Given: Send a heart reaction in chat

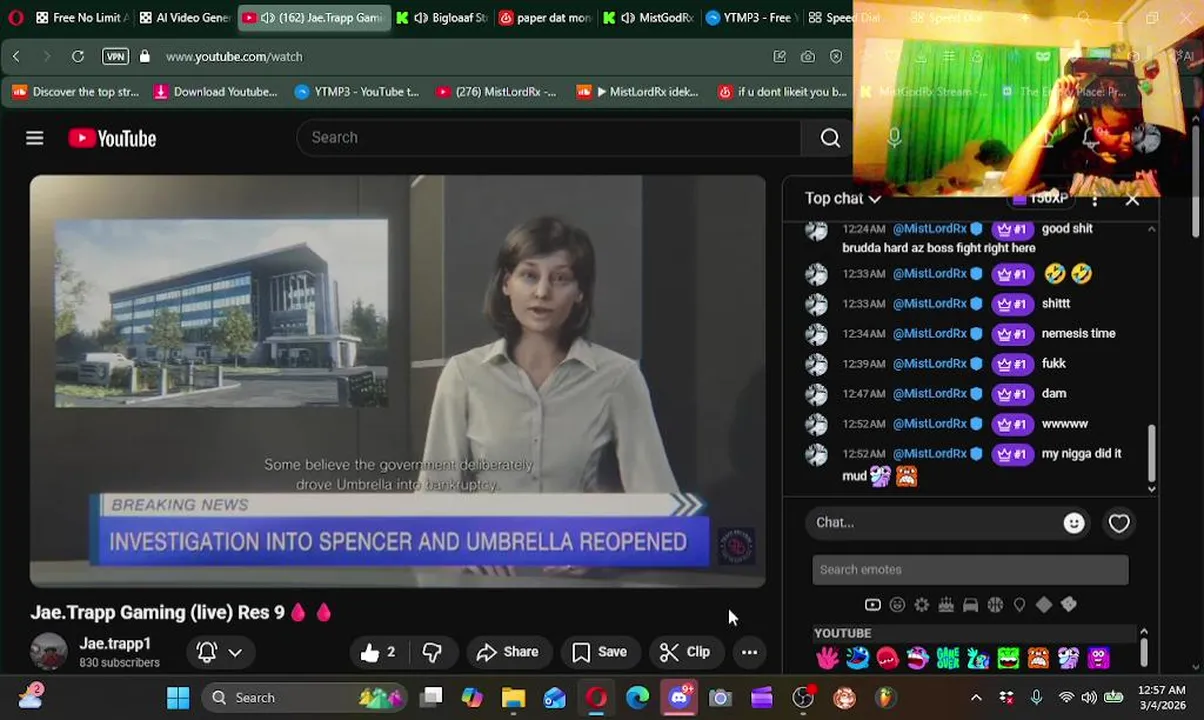Looking at the screenshot, I should pos(1119,523).
